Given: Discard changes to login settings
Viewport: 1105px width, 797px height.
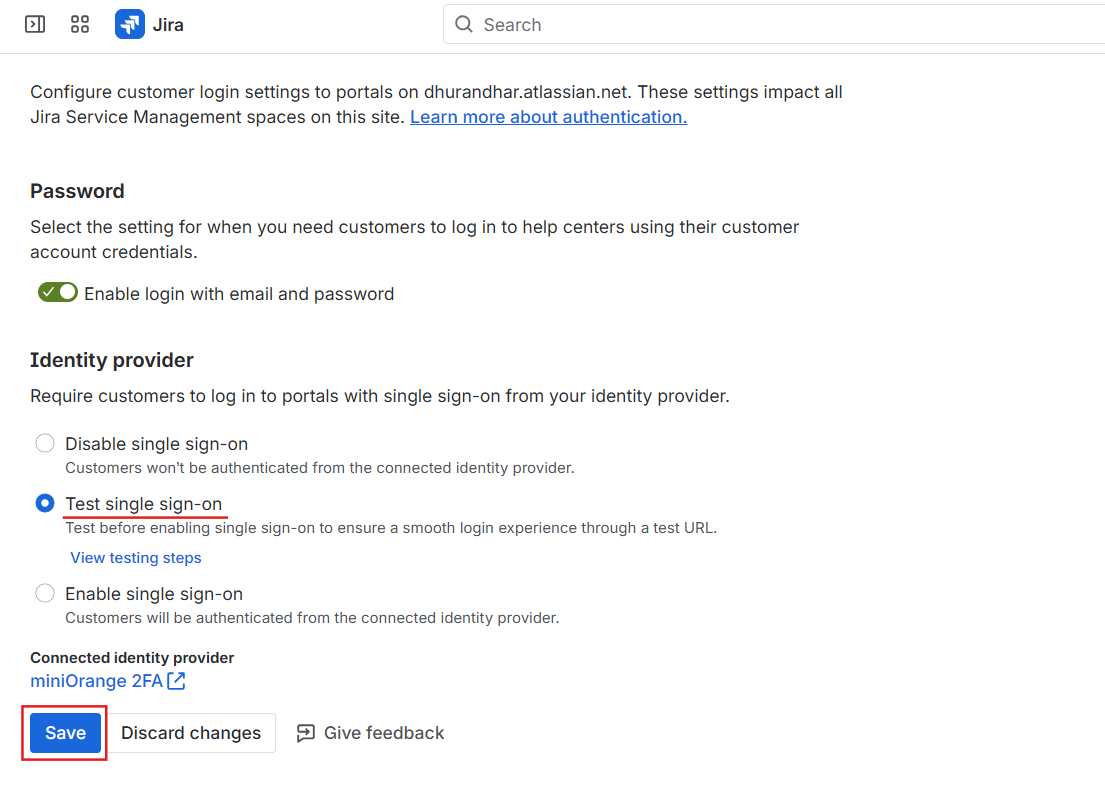Looking at the screenshot, I should click(190, 732).
